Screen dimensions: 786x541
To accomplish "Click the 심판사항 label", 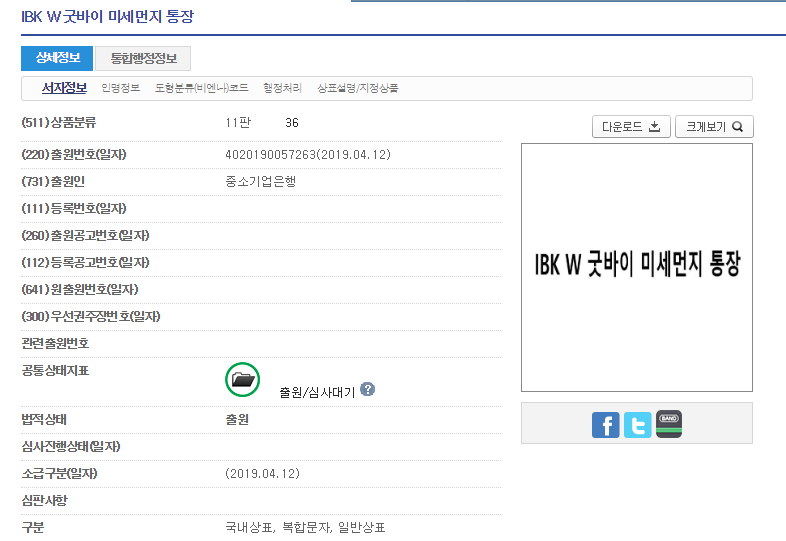I will 44,500.
